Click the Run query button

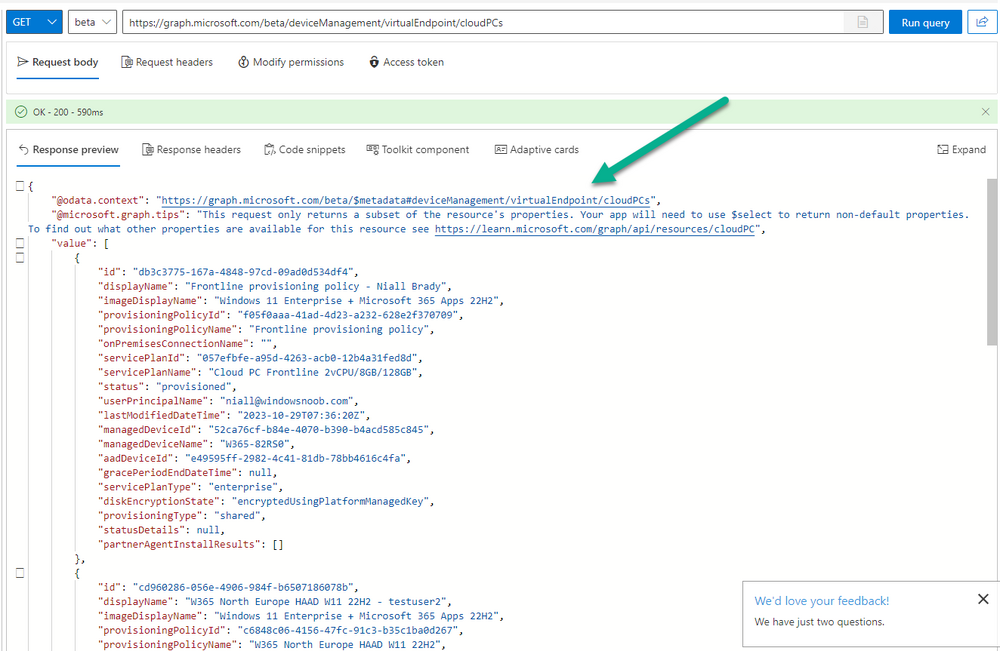[x=925, y=22]
